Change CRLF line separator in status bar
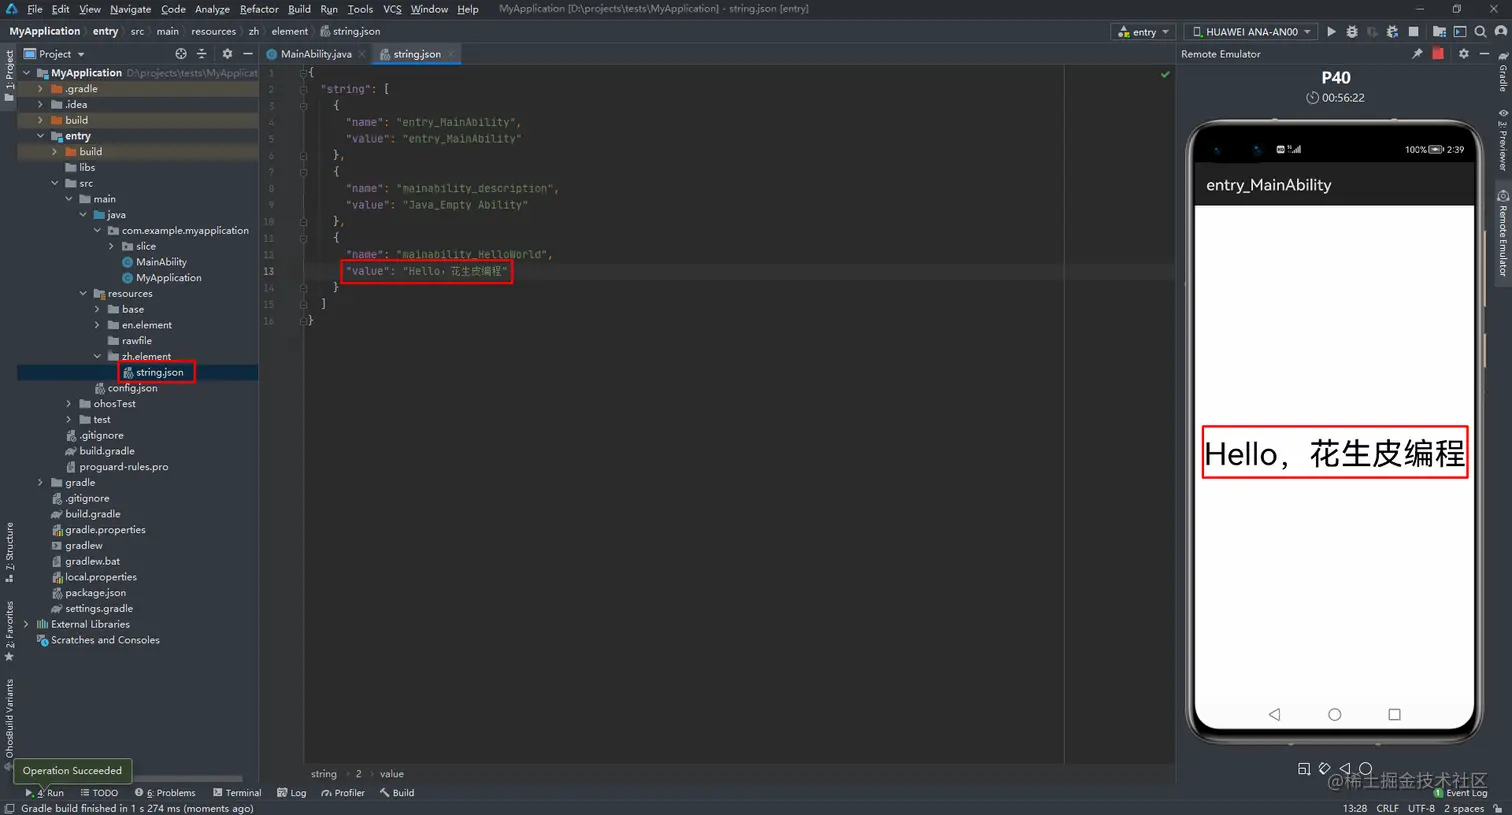The height and width of the screenshot is (815, 1512). pyautogui.click(x=1387, y=808)
